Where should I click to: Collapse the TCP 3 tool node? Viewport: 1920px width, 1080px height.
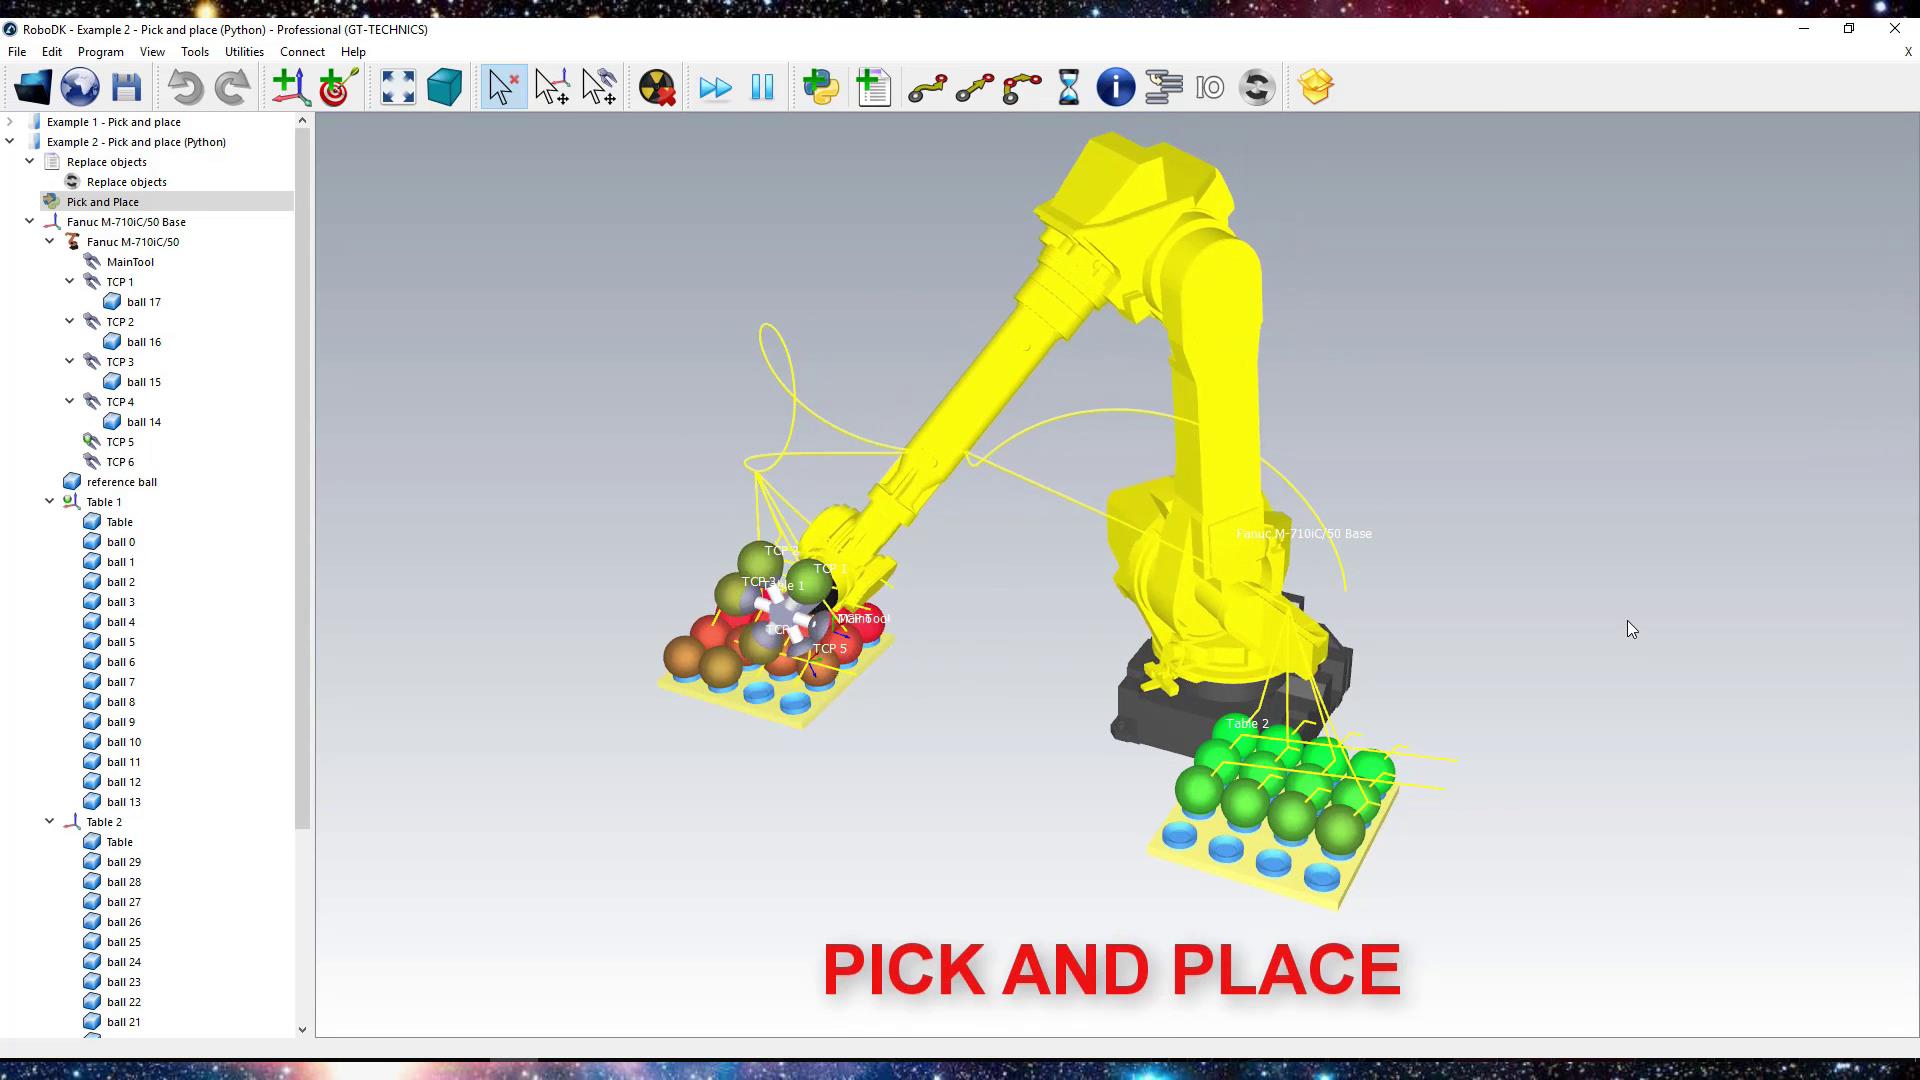[x=69, y=361]
